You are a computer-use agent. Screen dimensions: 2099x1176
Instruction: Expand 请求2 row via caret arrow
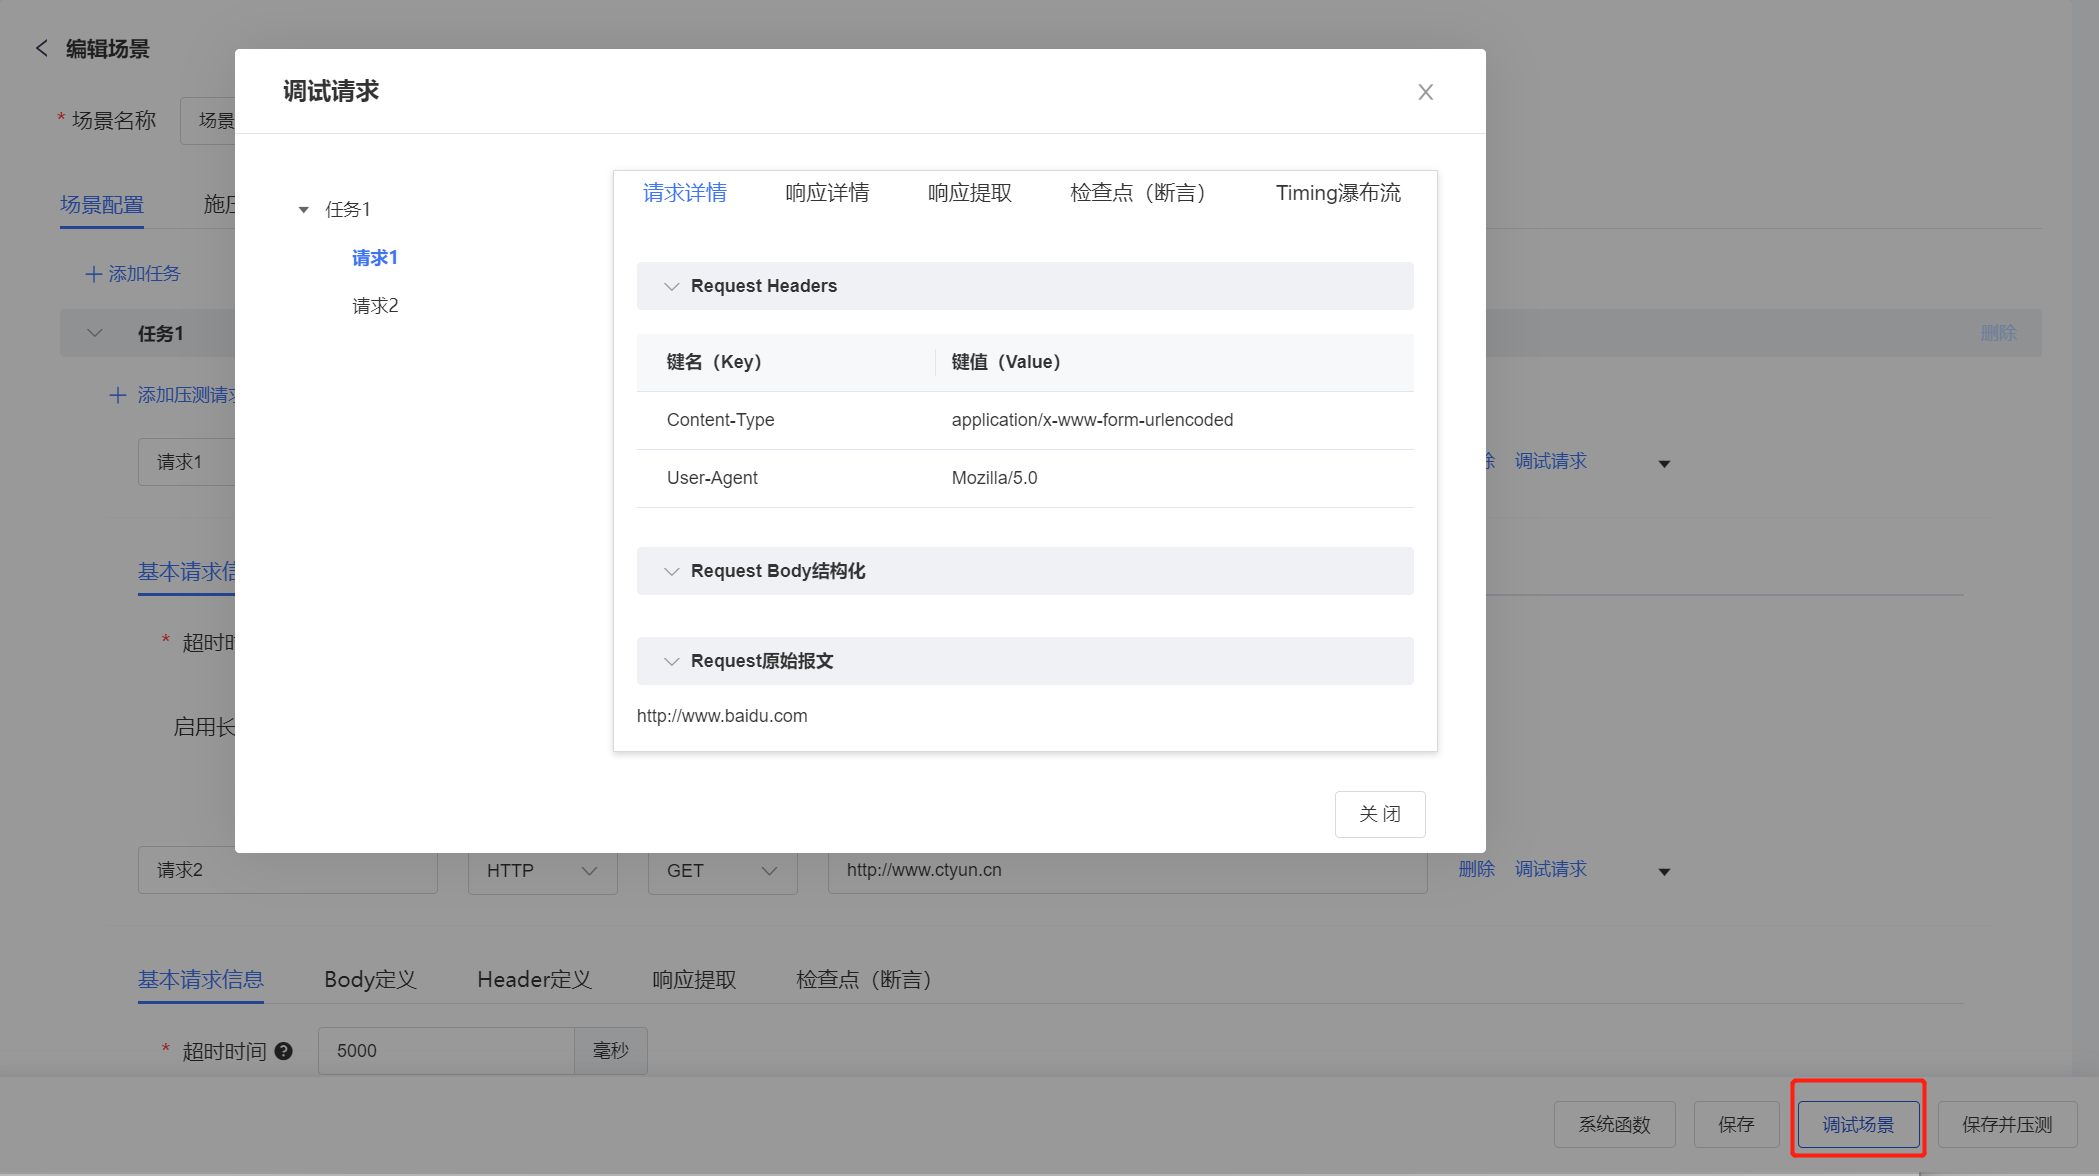(1664, 872)
